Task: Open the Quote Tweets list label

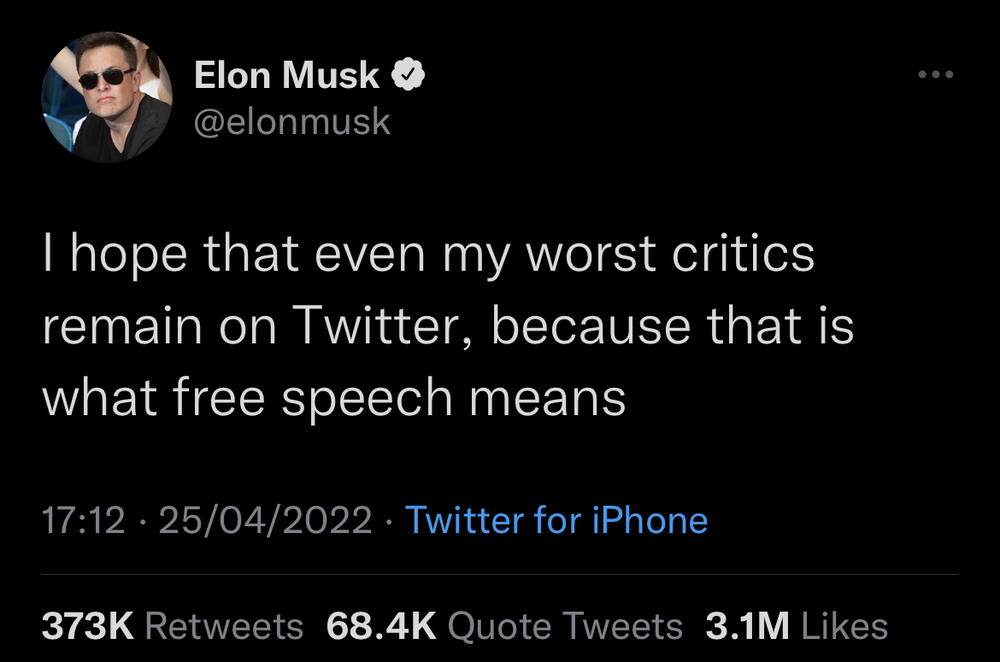Action: 565,627
